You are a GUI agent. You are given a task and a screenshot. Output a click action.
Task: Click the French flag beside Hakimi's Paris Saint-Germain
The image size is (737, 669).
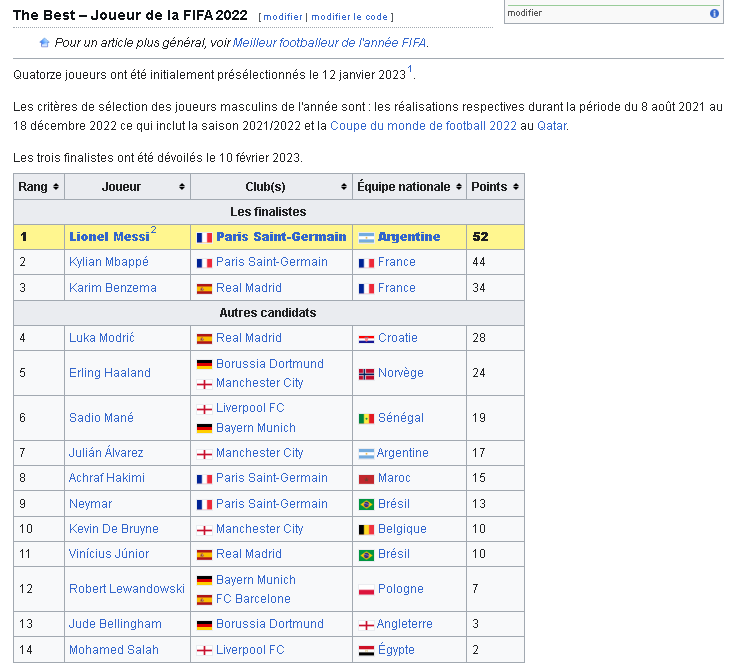tap(204, 479)
